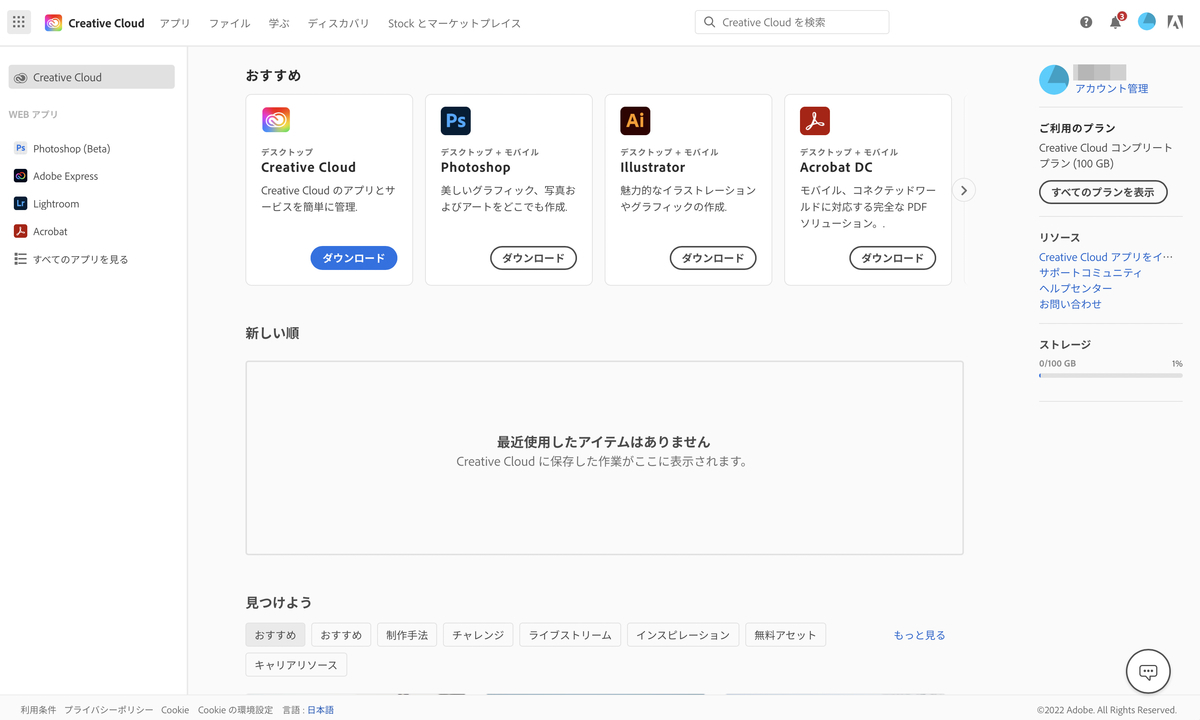Open プライバシーポリシー footer link
Viewport: 1200px width, 720px height.
pos(109,710)
